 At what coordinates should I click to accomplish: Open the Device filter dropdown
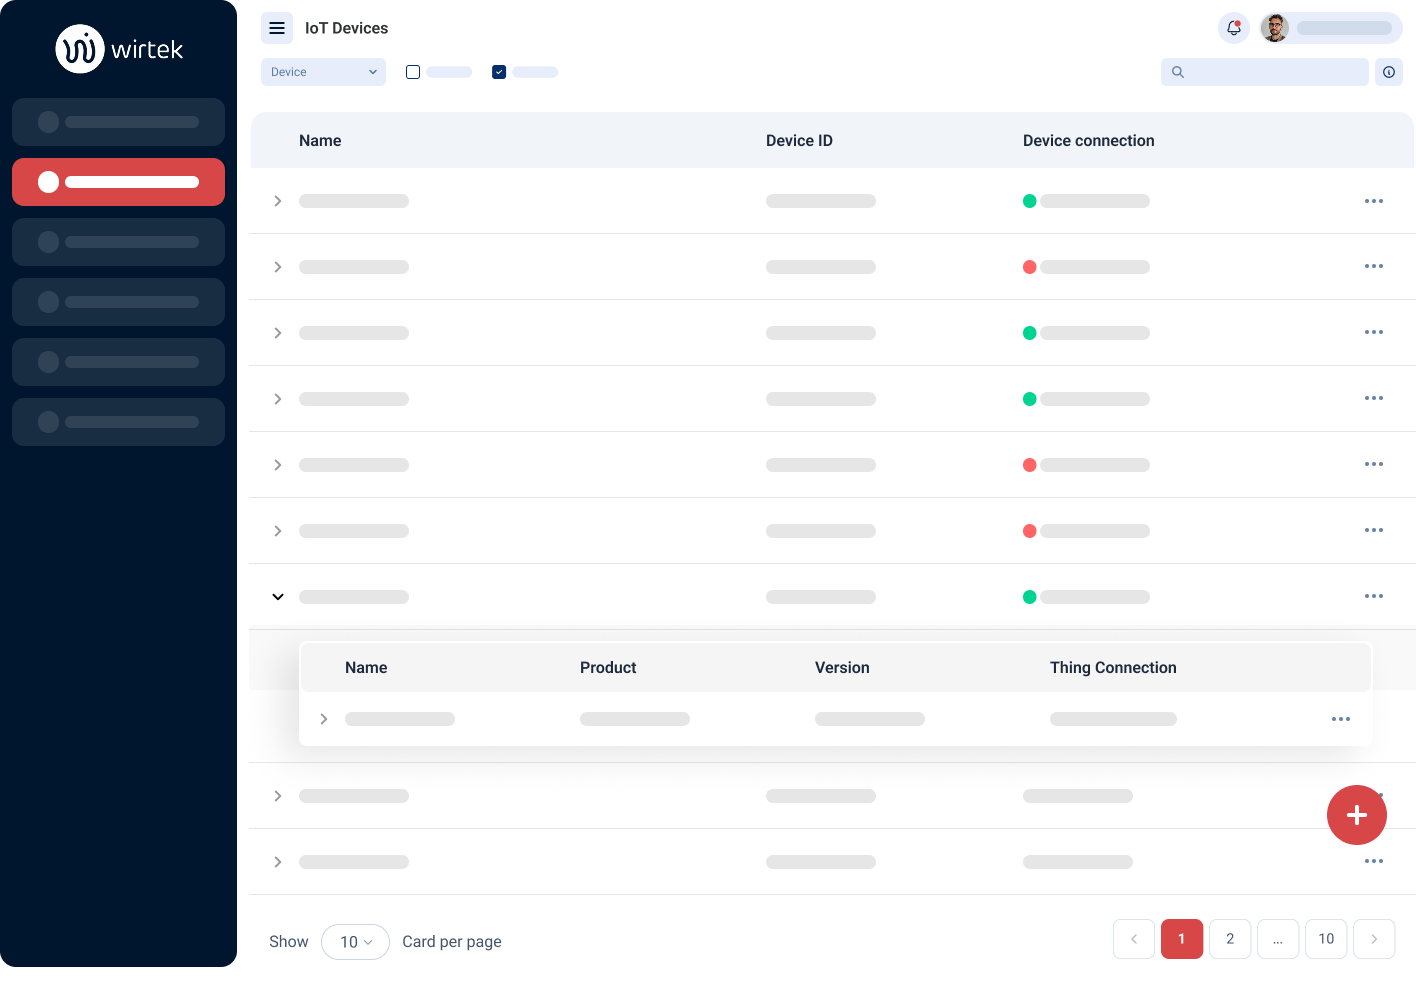click(x=323, y=72)
